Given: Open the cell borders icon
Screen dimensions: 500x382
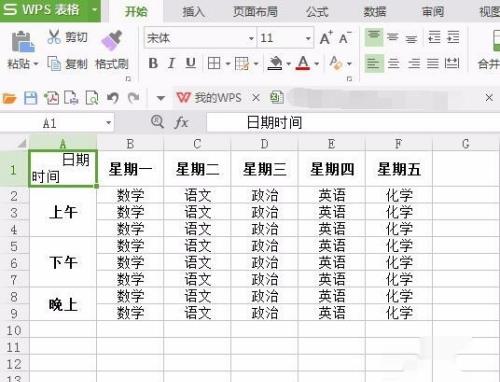Looking at the screenshot, I should tap(214, 63).
